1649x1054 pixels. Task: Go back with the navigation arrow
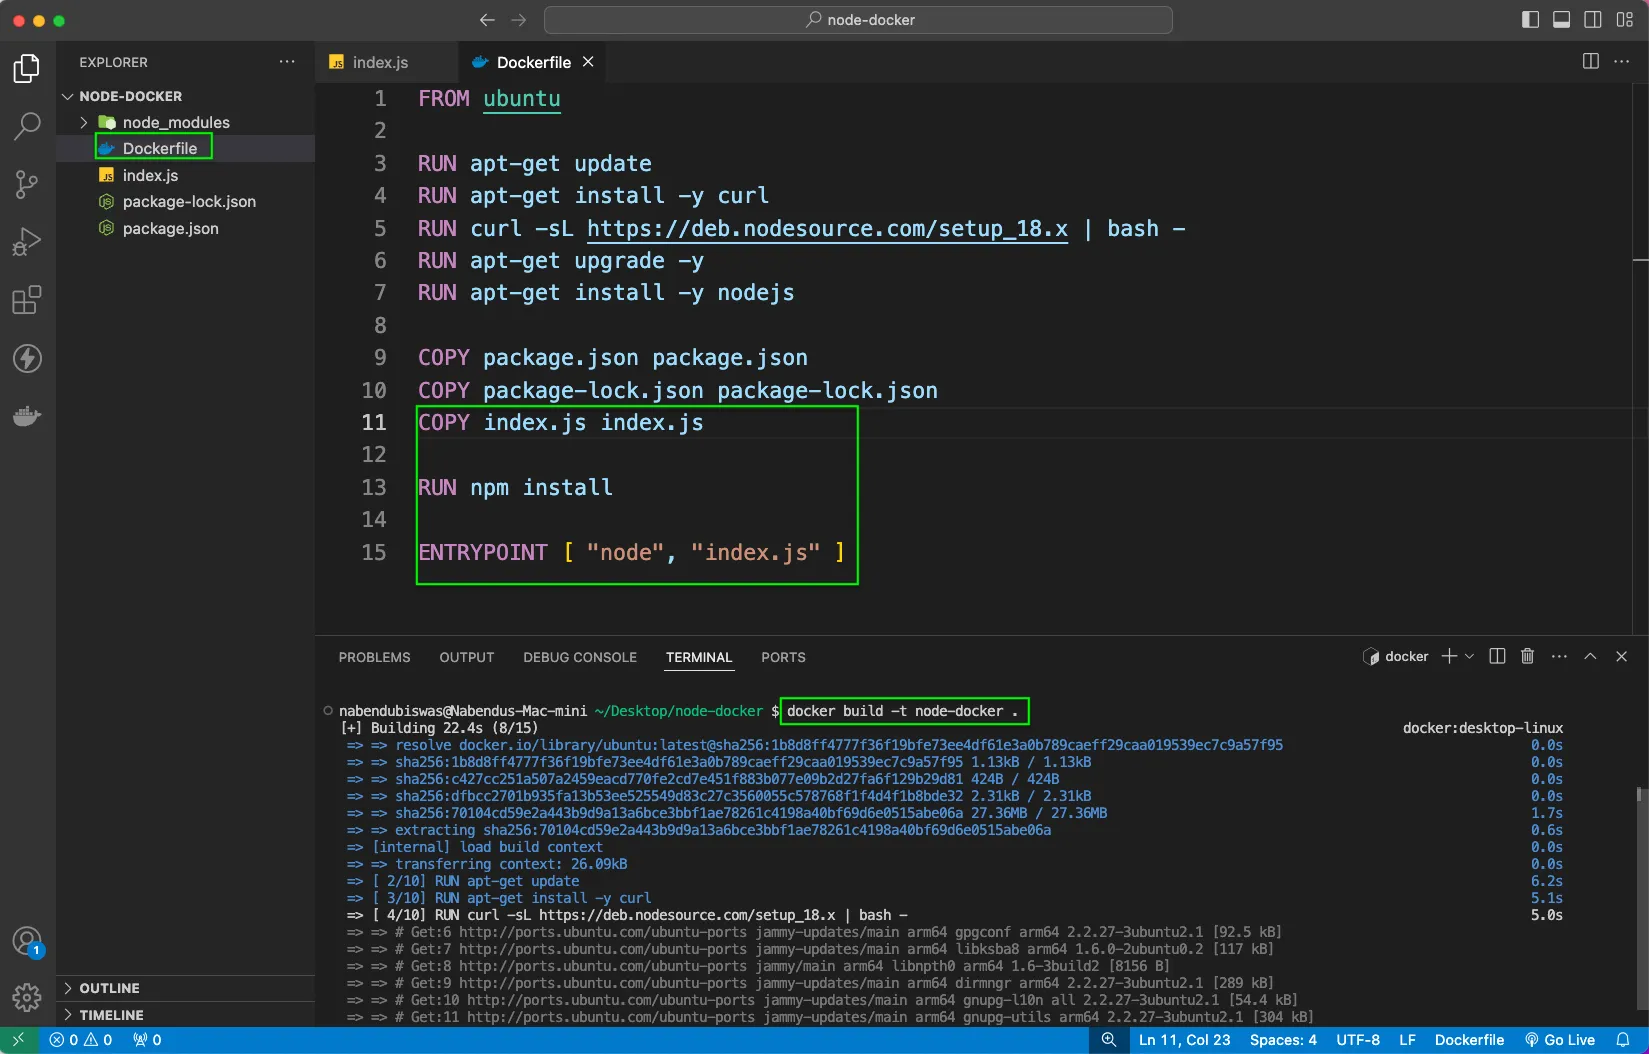click(x=487, y=20)
